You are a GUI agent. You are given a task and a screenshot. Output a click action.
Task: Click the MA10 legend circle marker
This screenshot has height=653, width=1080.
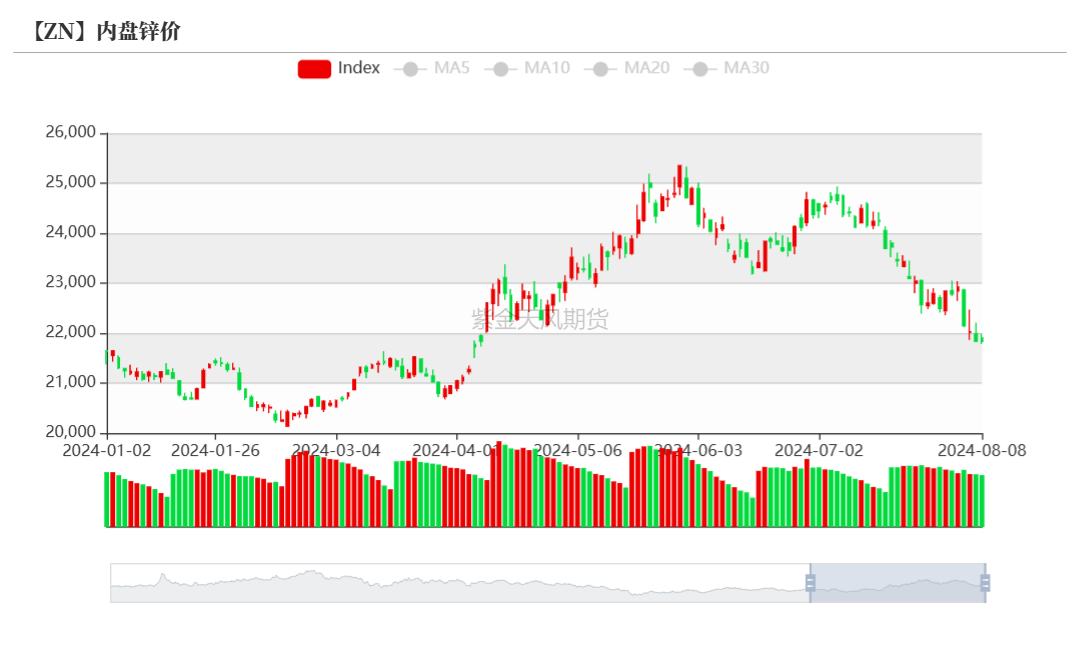point(503,69)
